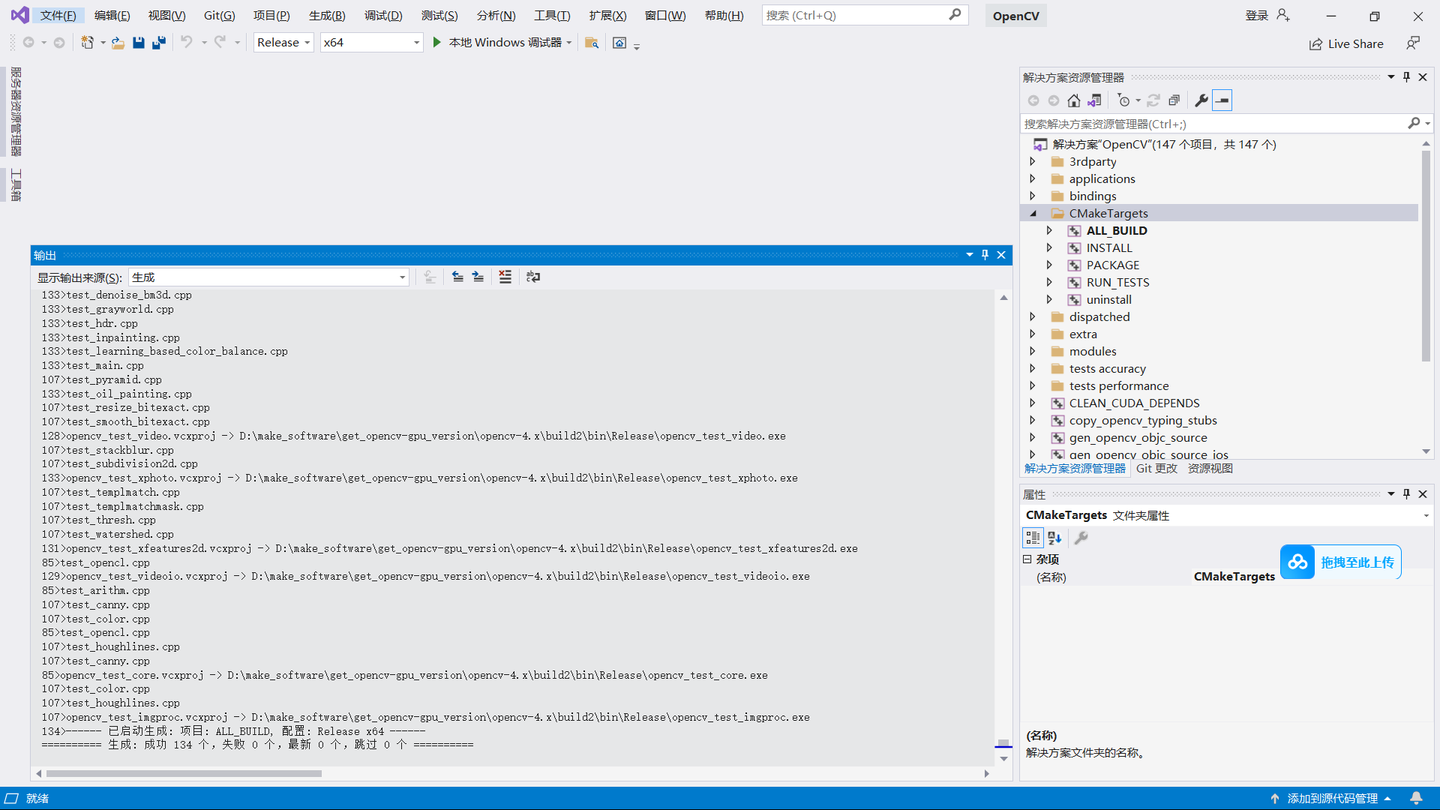
Task: Clear all output in the Output window
Action: [x=505, y=277]
